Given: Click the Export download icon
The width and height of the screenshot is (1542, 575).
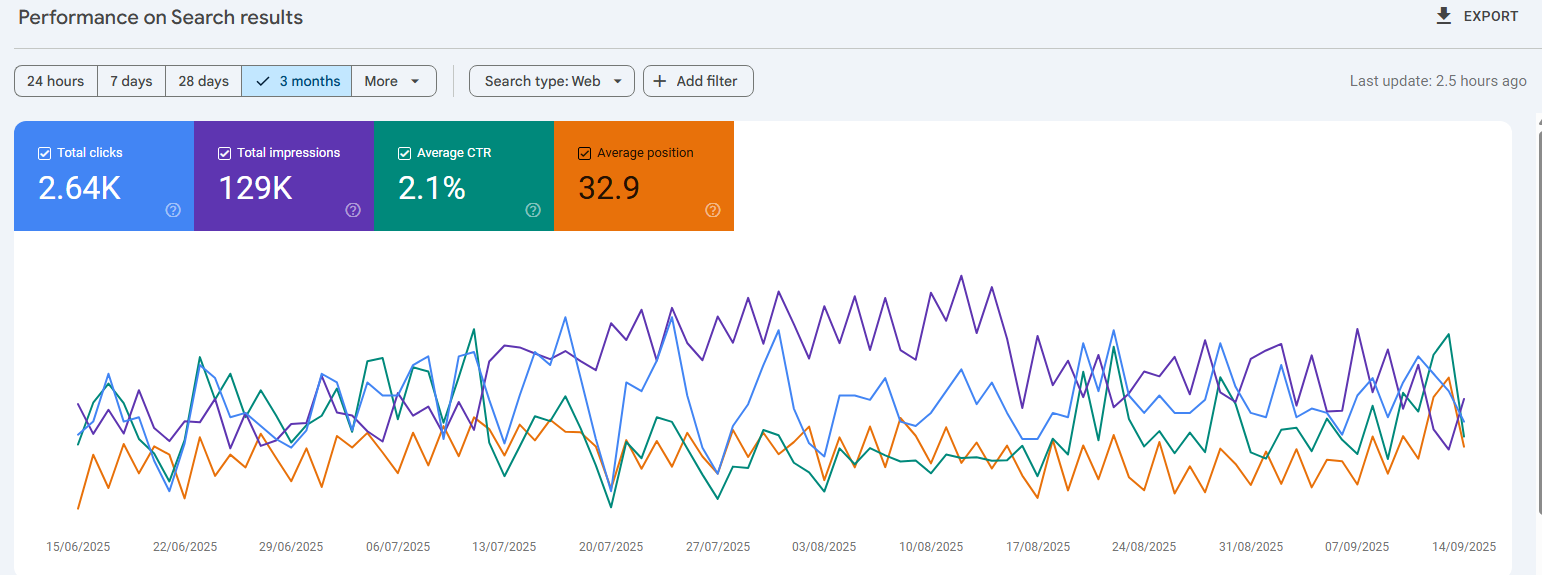Looking at the screenshot, I should (1443, 16).
